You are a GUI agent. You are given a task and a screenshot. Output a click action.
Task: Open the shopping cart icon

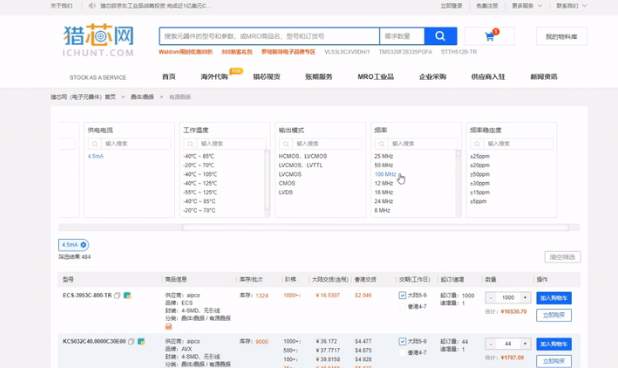point(490,37)
